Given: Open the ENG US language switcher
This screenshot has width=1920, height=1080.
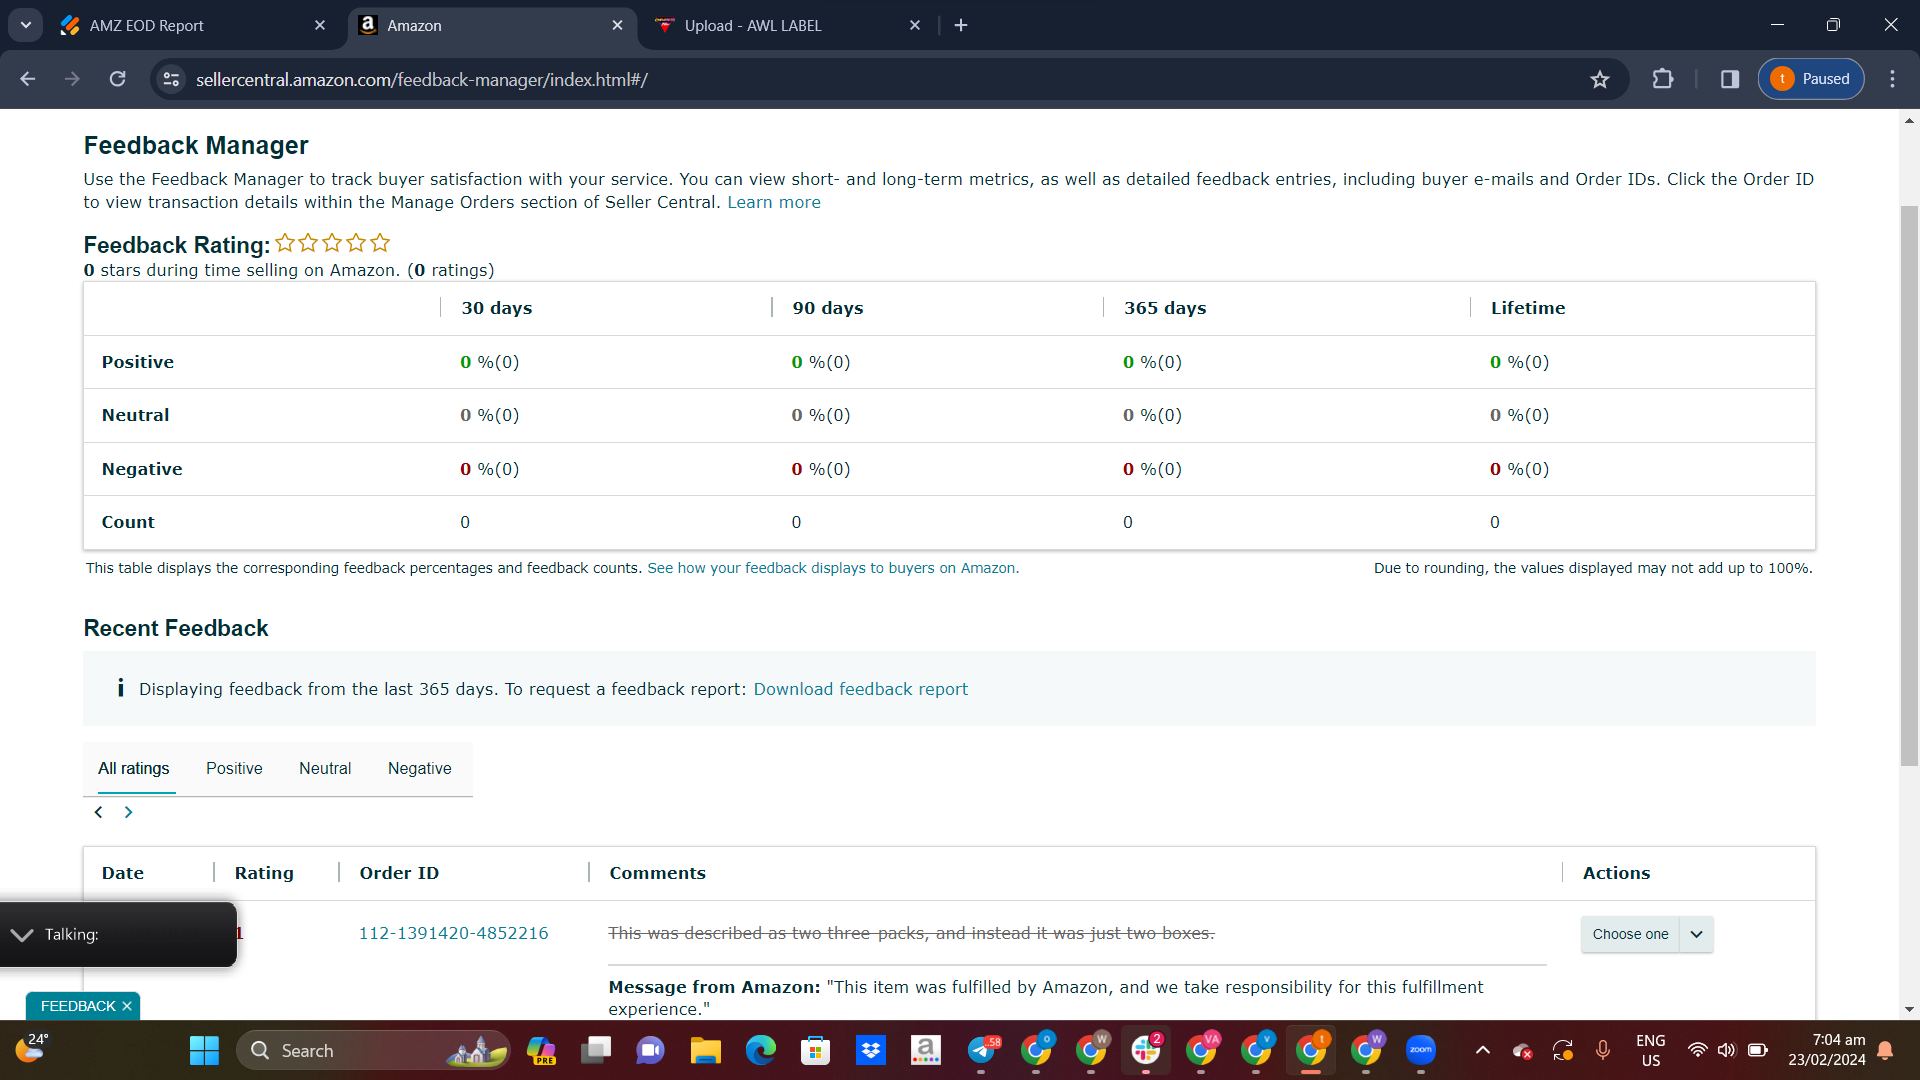Looking at the screenshot, I should click(1651, 1050).
